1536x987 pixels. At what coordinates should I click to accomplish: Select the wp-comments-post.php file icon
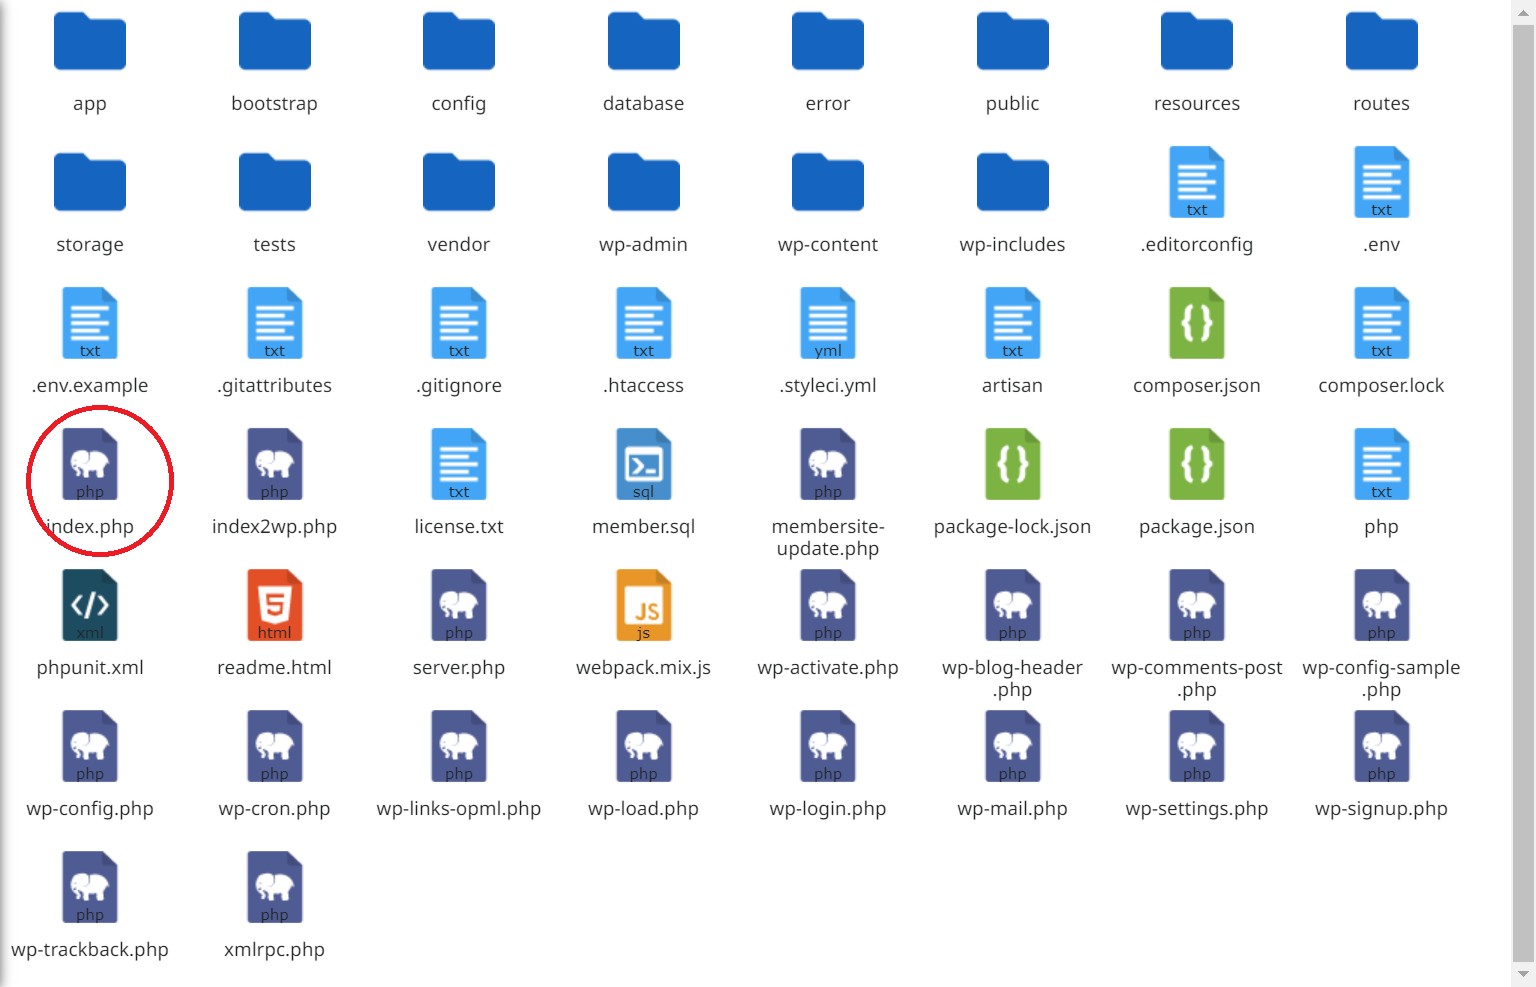coord(1197,605)
